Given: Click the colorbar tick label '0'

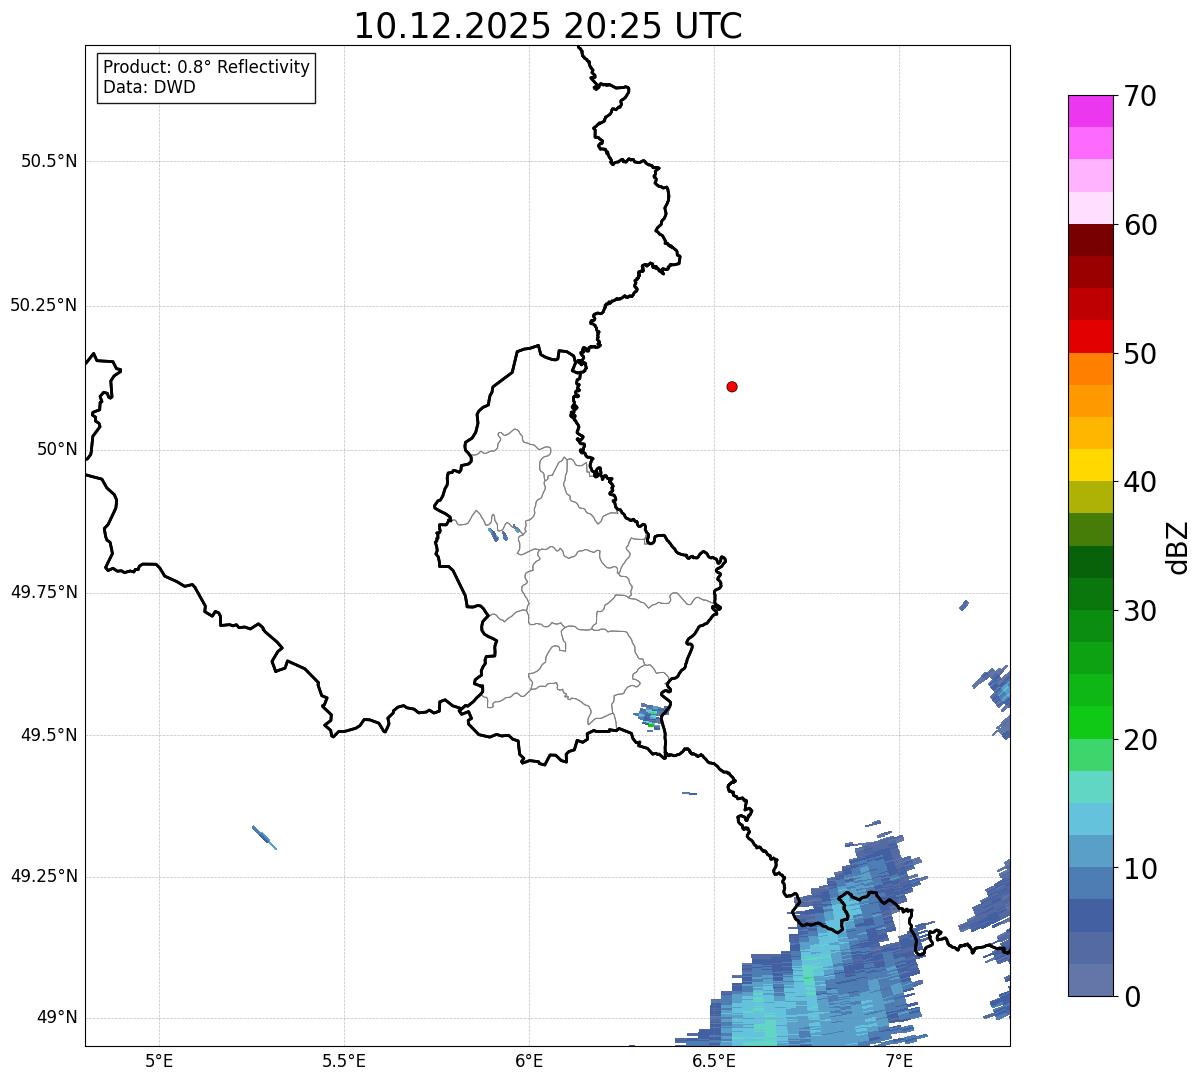Looking at the screenshot, I should click(1131, 997).
